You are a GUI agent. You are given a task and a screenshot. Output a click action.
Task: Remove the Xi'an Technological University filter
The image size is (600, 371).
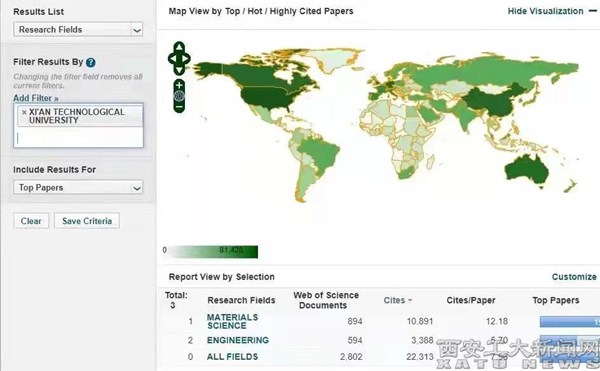[x=24, y=112]
